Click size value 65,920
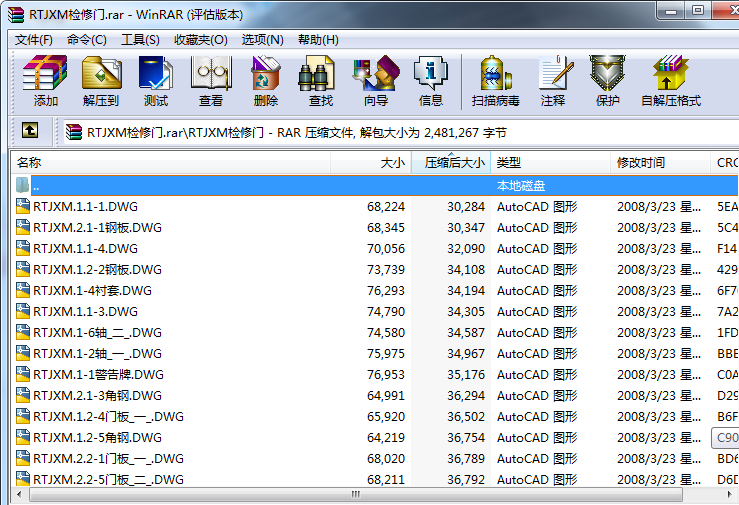739x505 pixels. click(x=386, y=417)
